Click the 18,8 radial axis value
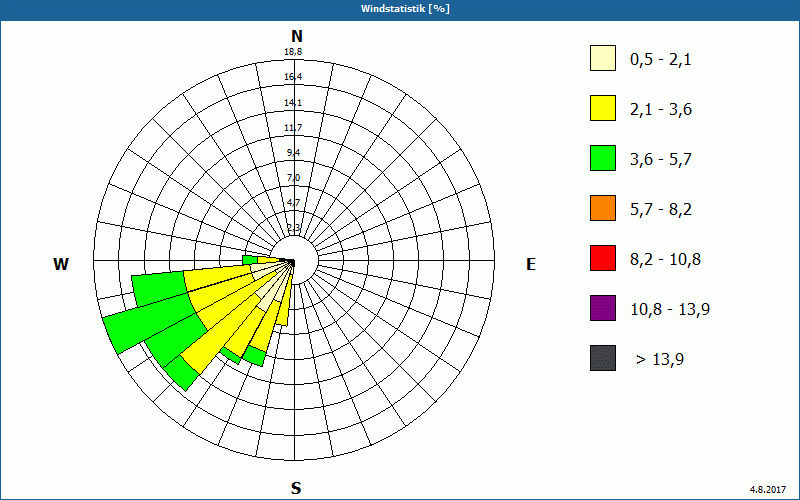Viewport: 800px width, 500px height. pos(293,52)
